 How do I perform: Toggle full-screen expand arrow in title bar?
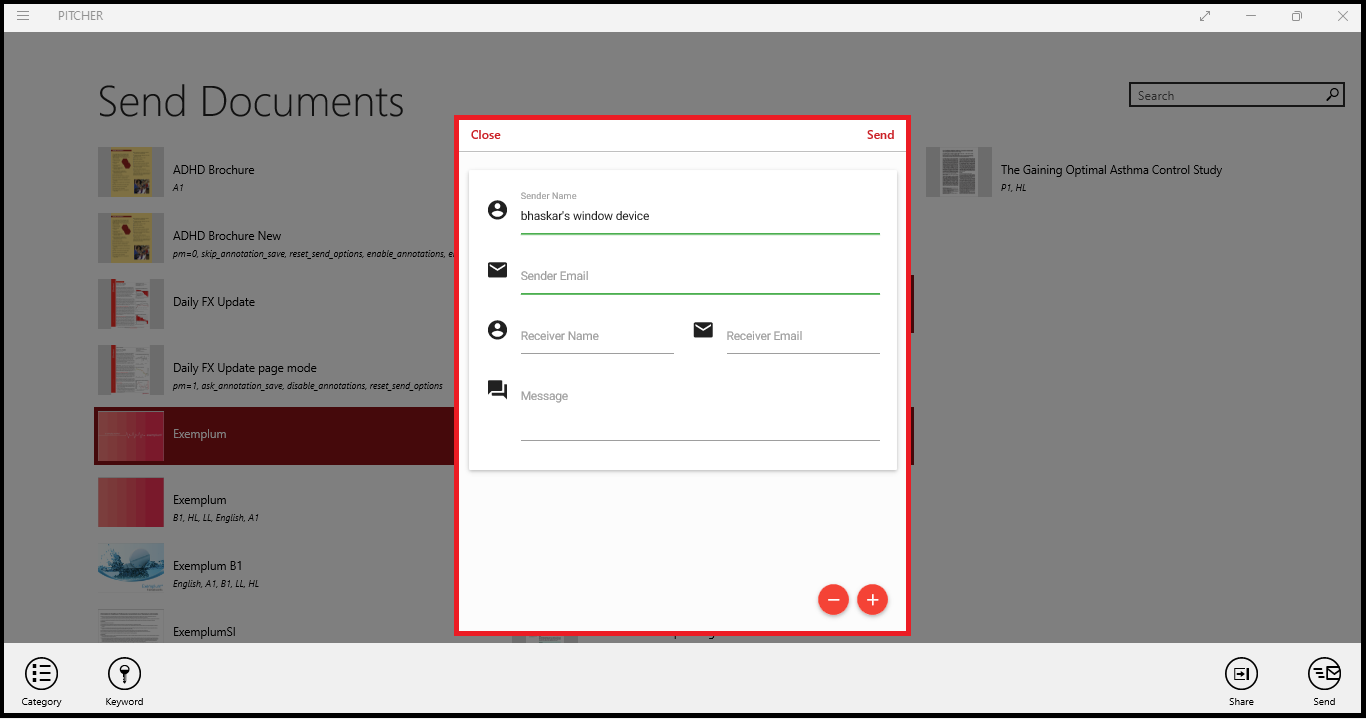pyautogui.click(x=1205, y=16)
